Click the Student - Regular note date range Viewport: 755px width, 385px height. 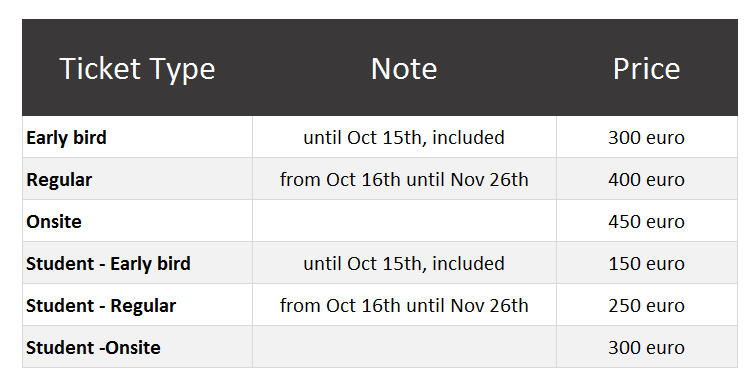pos(404,306)
